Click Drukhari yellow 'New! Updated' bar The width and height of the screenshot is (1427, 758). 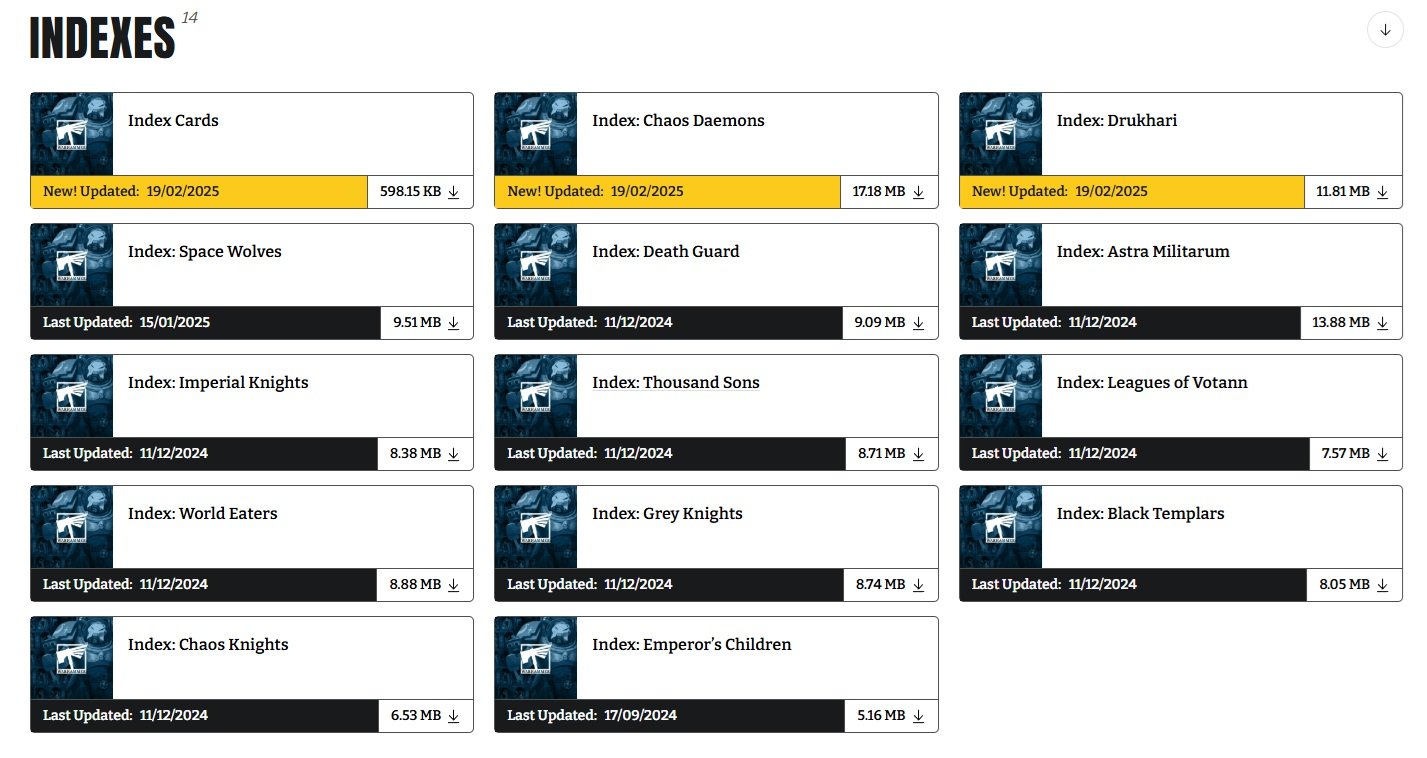point(1132,192)
